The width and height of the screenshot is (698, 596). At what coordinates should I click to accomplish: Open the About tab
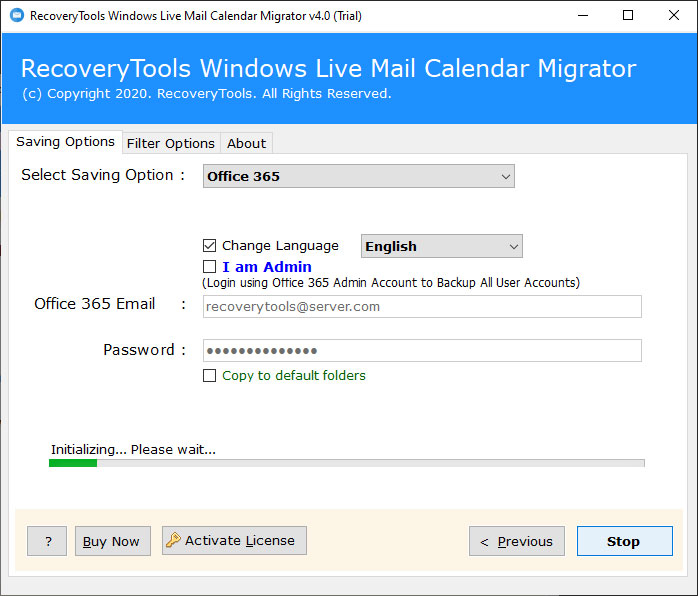click(247, 143)
